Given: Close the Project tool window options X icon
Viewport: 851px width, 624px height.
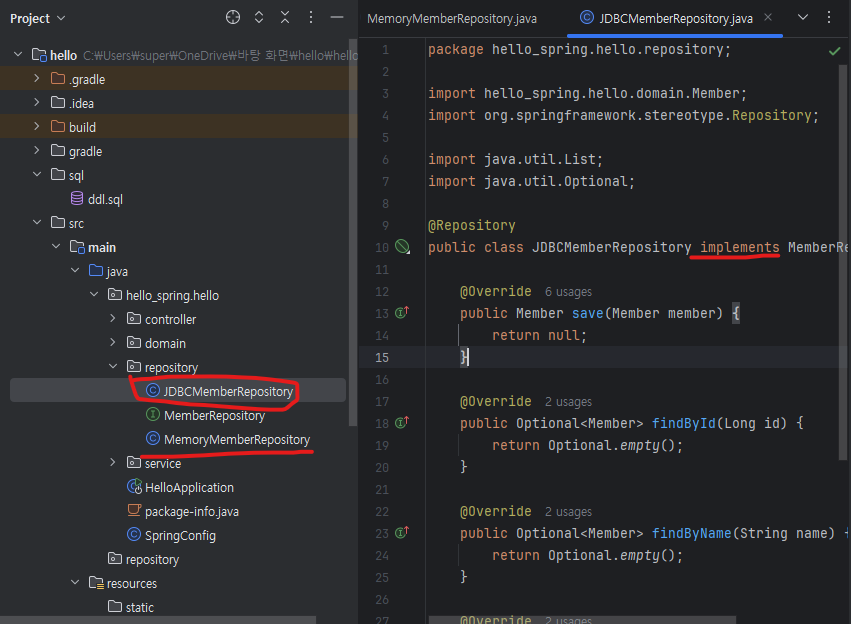Looking at the screenshot, I should (x=286, y=18).
